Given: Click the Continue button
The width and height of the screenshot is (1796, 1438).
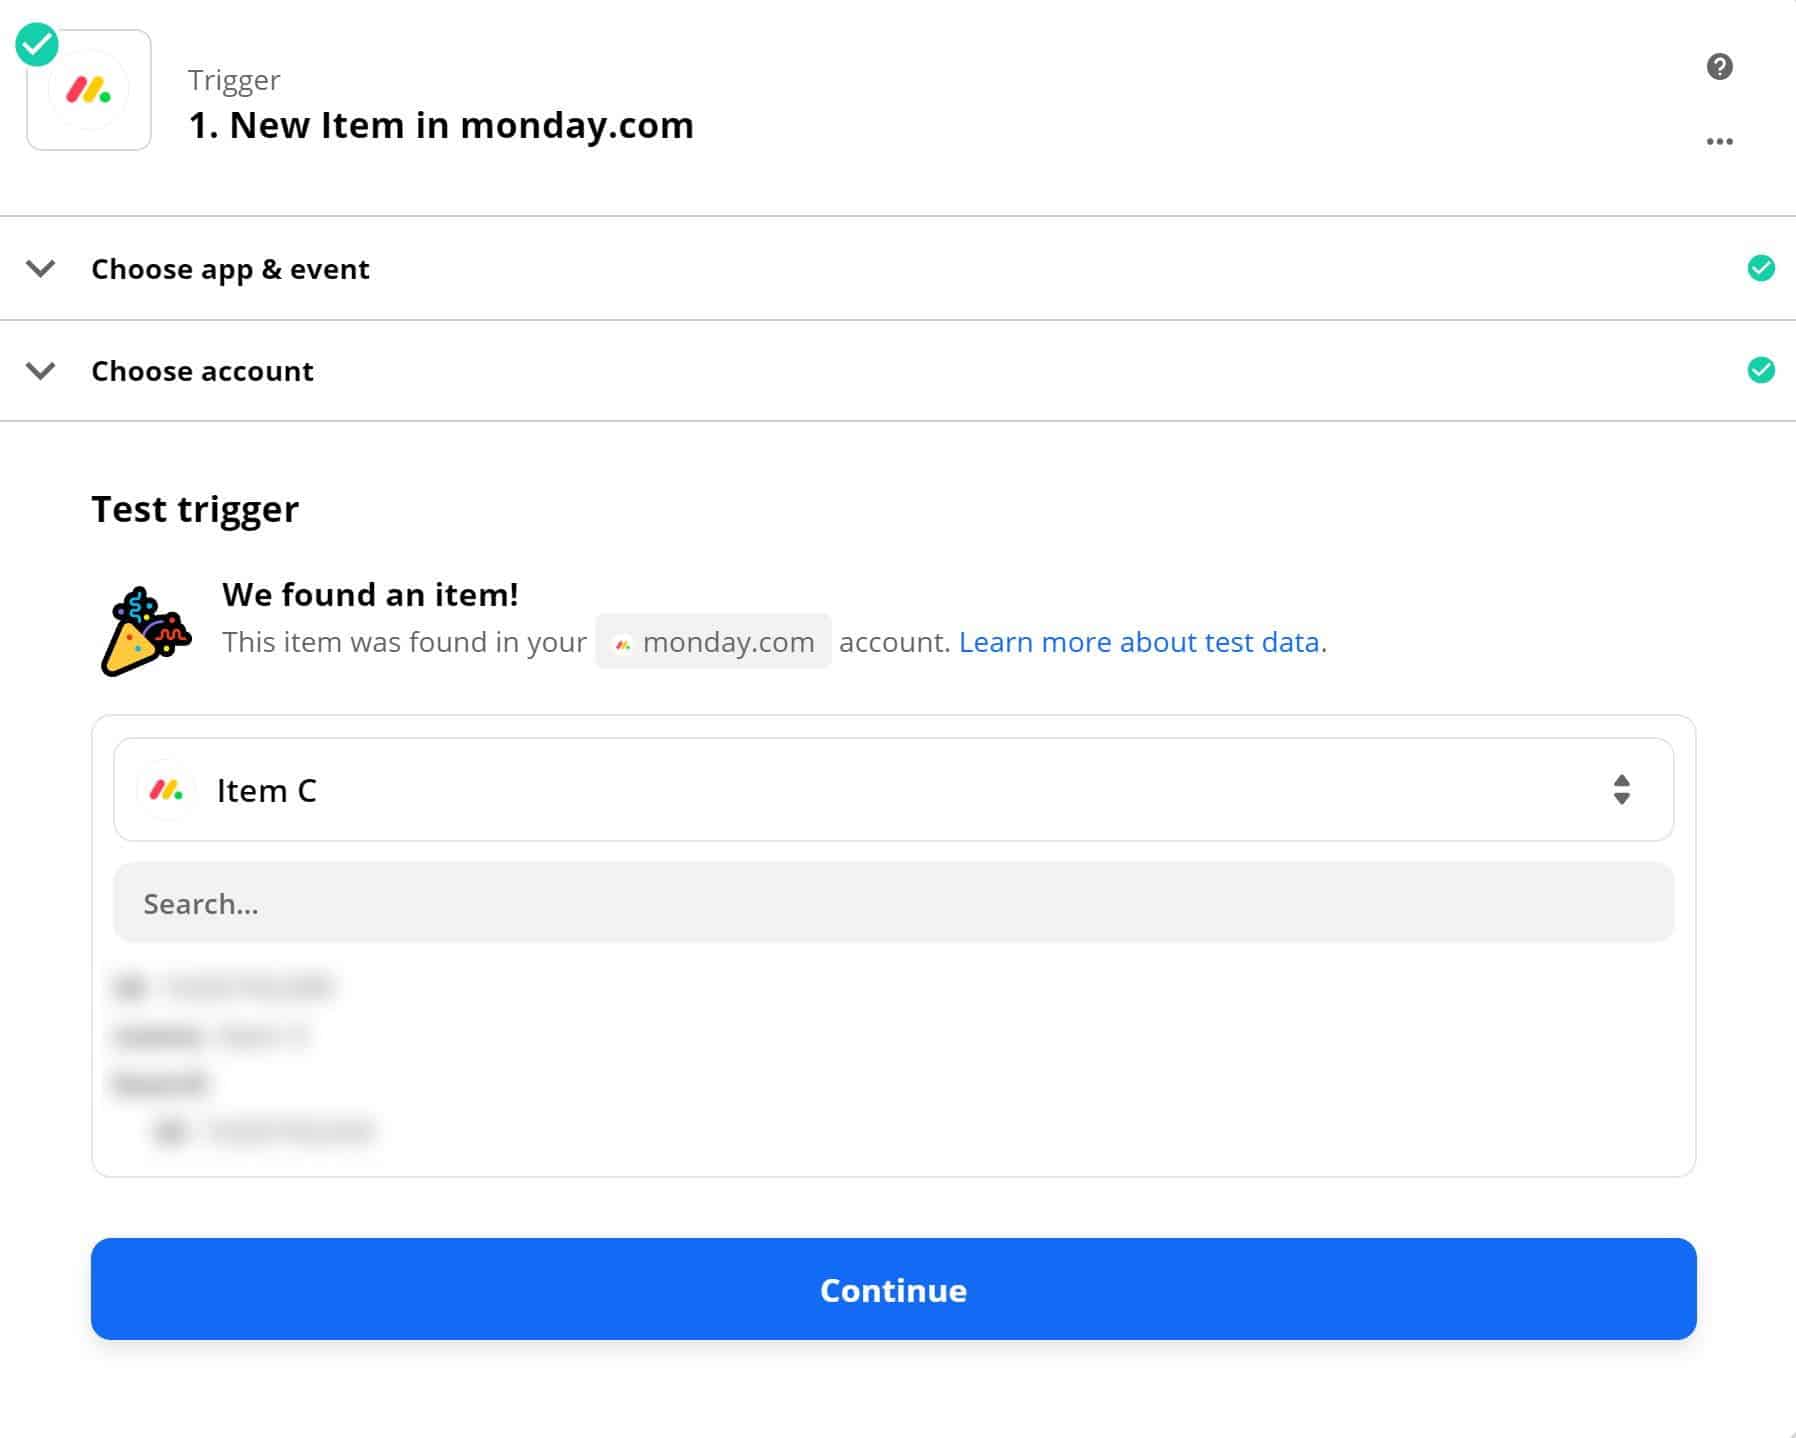Looking at the screenshot, I should click(x=893, y=1289).
